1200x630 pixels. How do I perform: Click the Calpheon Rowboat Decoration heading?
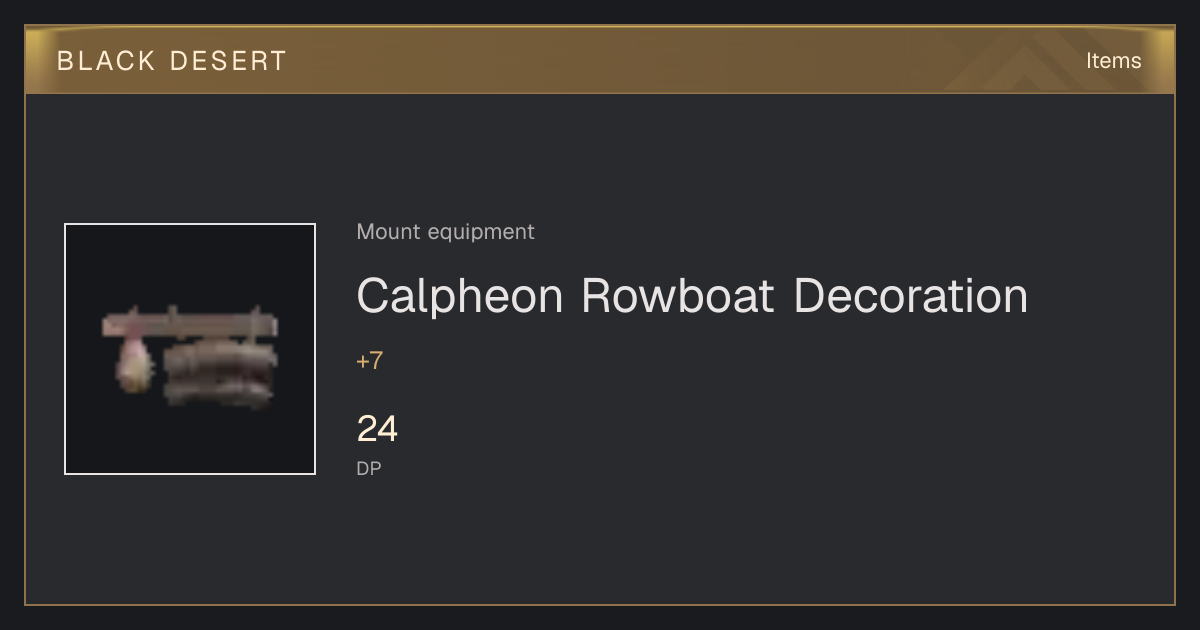[692, 296]
